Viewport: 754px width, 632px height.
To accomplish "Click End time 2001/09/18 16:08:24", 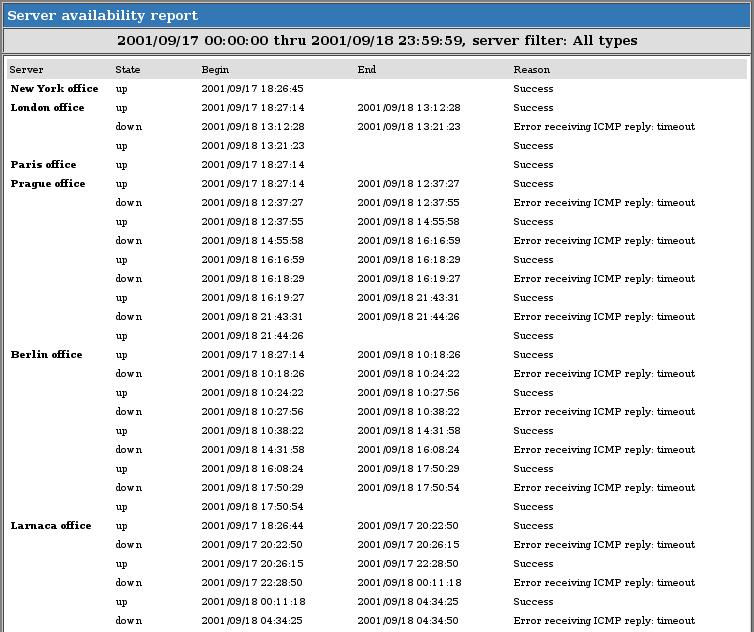I will [x=408, y=450].
